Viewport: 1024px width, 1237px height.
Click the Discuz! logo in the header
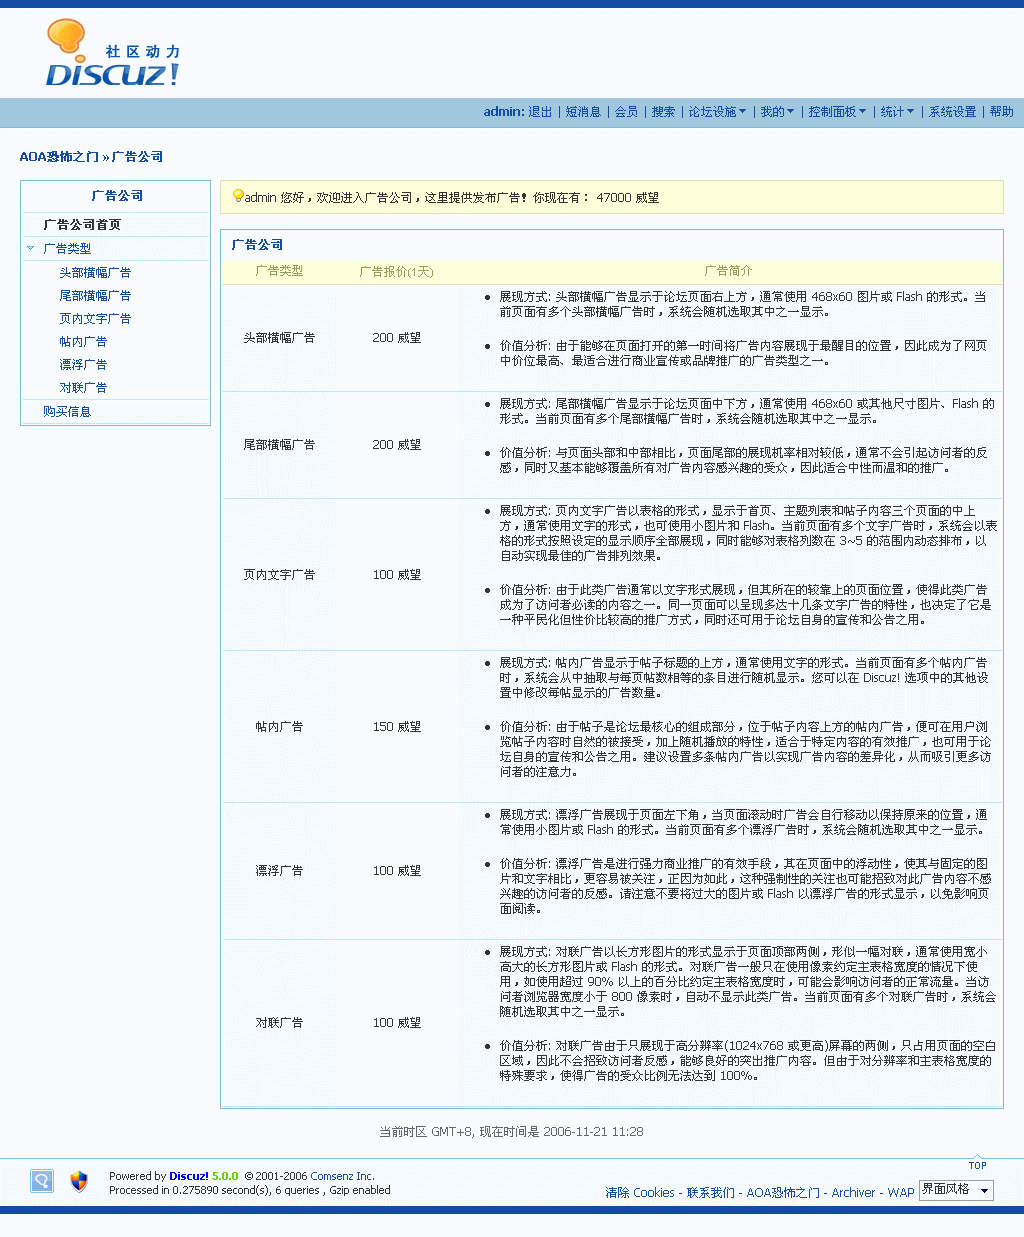(x=112, y=55)
